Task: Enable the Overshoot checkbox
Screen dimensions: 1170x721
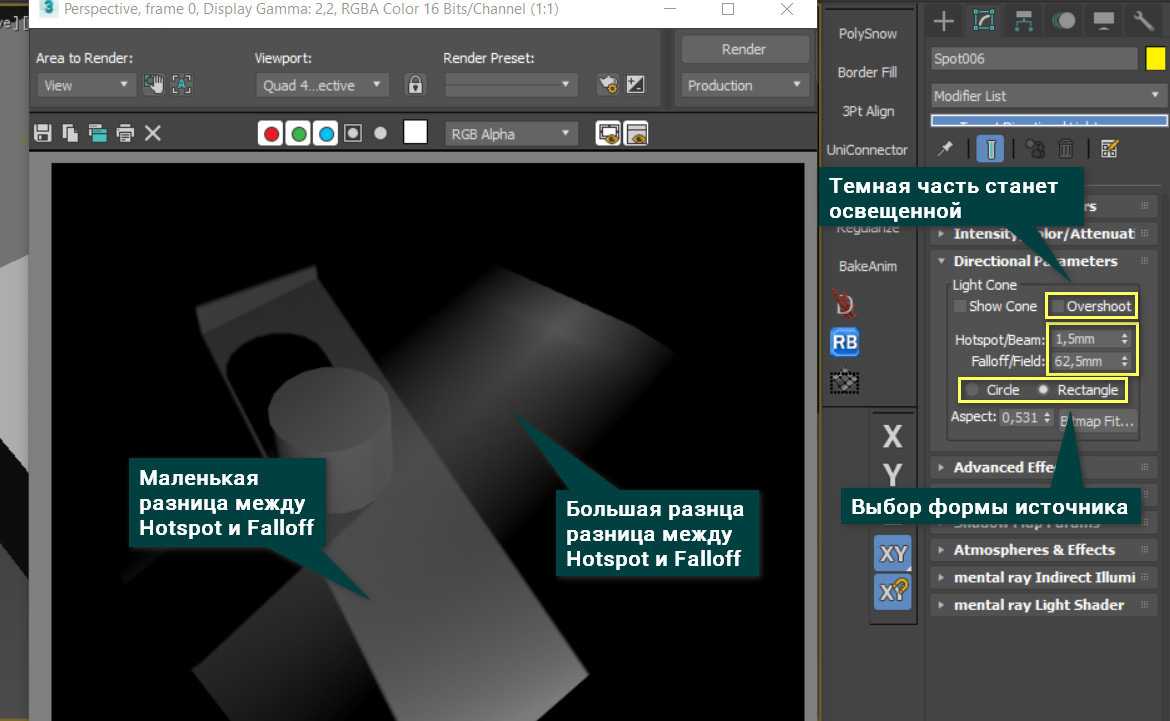Action: 1056,306
